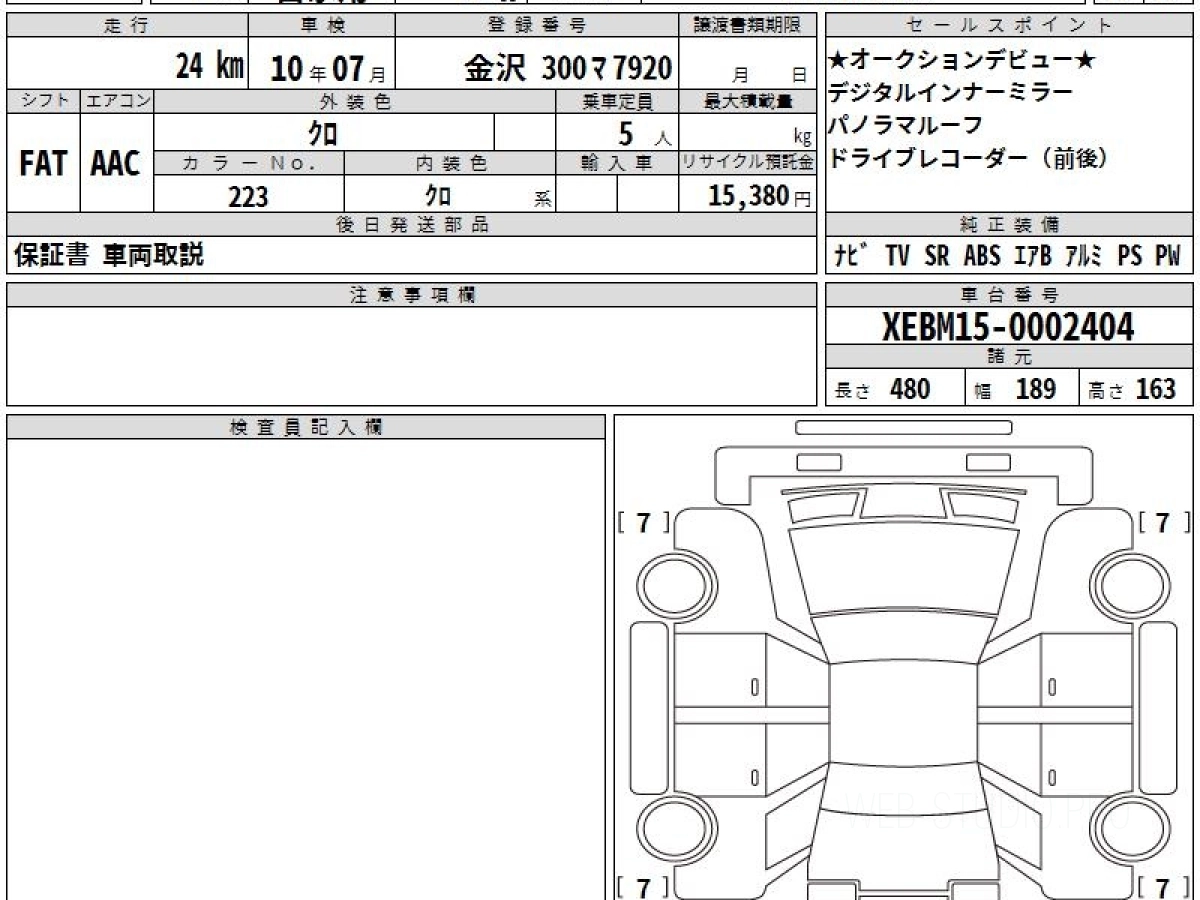
Task: Select exterior color value クロ
Action: 322,133
